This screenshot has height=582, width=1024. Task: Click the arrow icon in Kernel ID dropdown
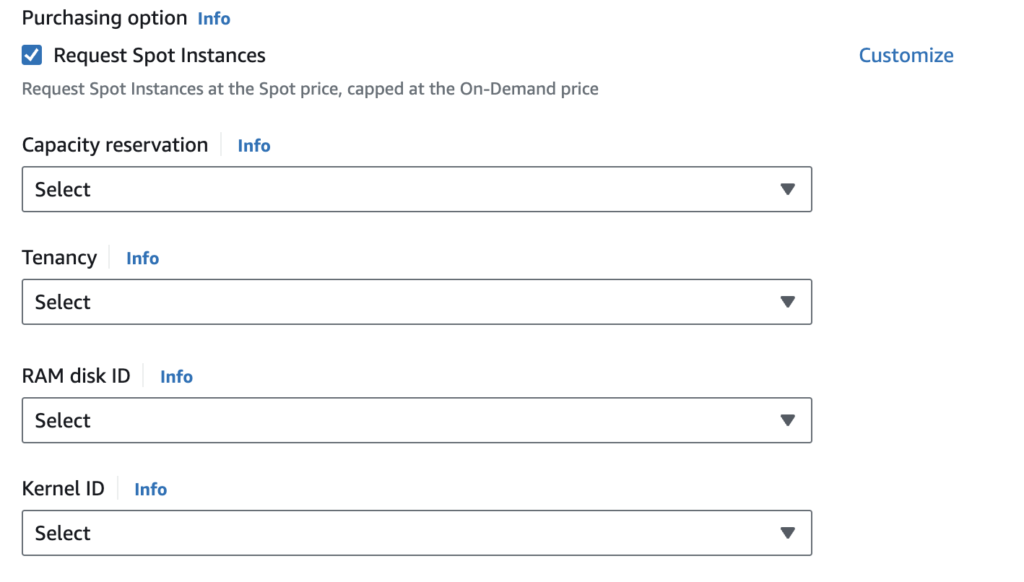(x=787, y=533)
